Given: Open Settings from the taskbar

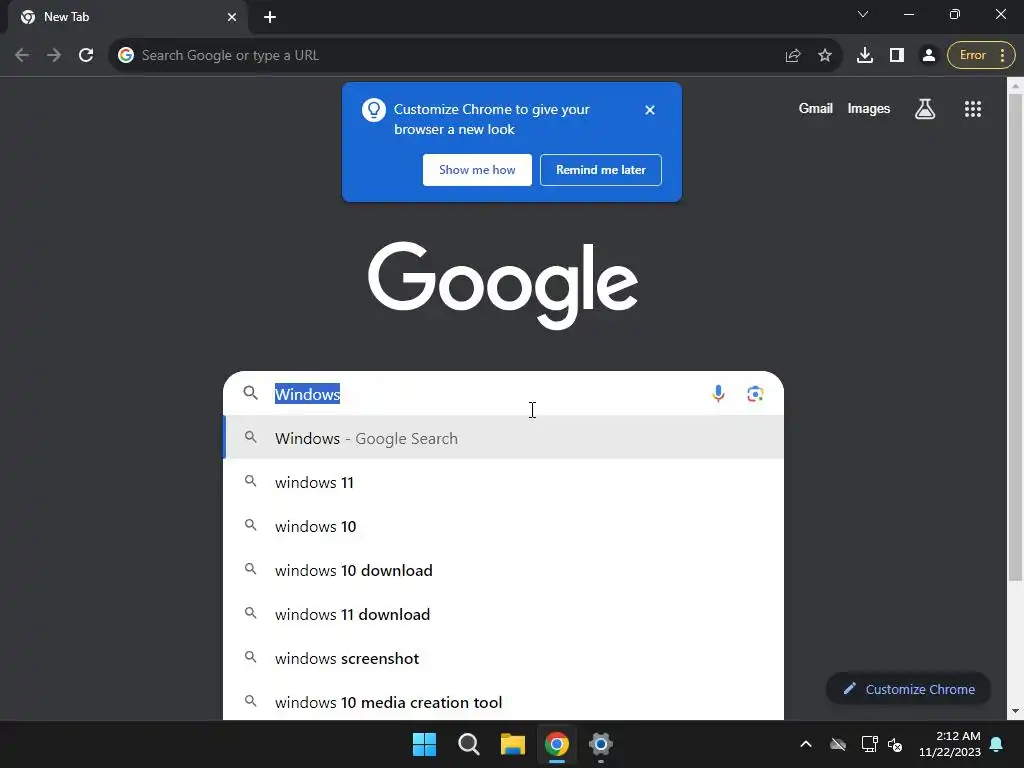Looking at the screenshot, I should pos(601,744).
